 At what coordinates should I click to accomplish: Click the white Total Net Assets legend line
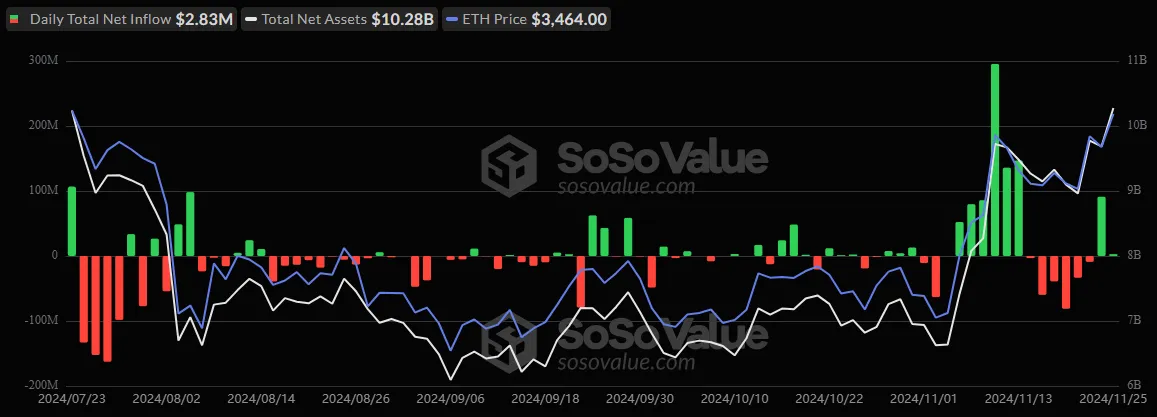(251, 20)
